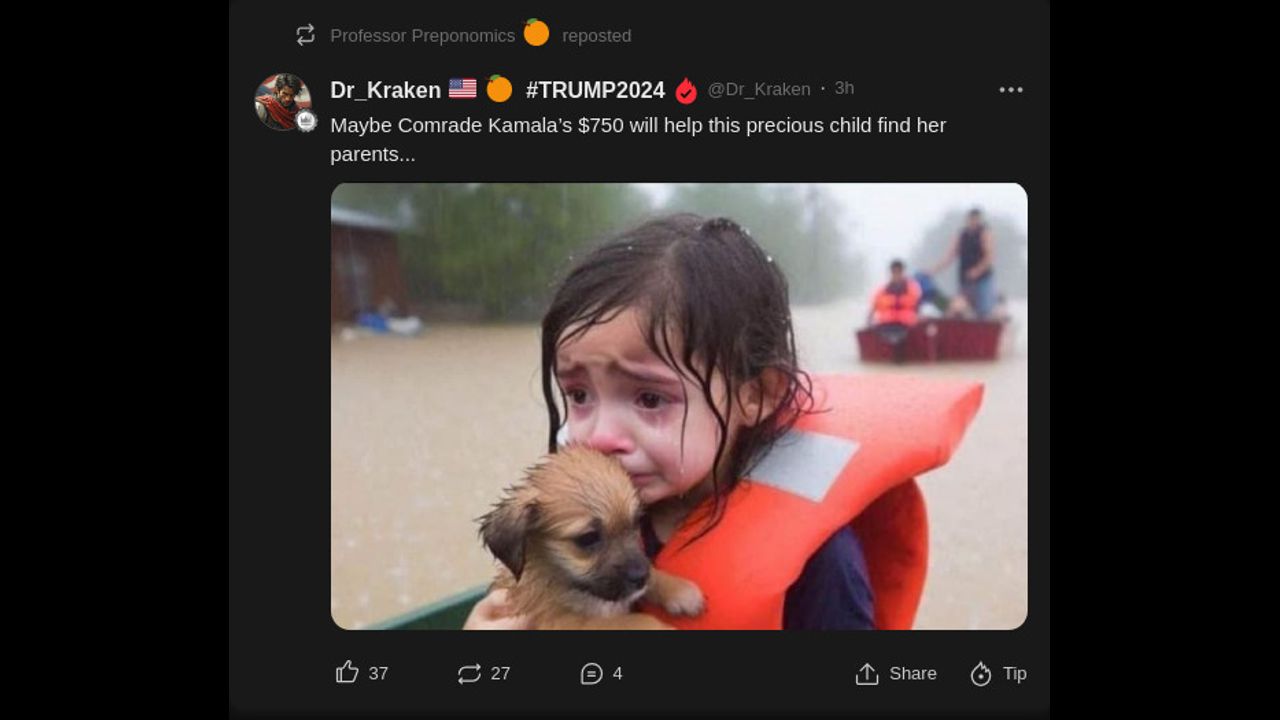The width and height of the screenshot is (1280, 720).
Task: Click the repost indicator icon above the post
Action: click(x=306, y=35)
